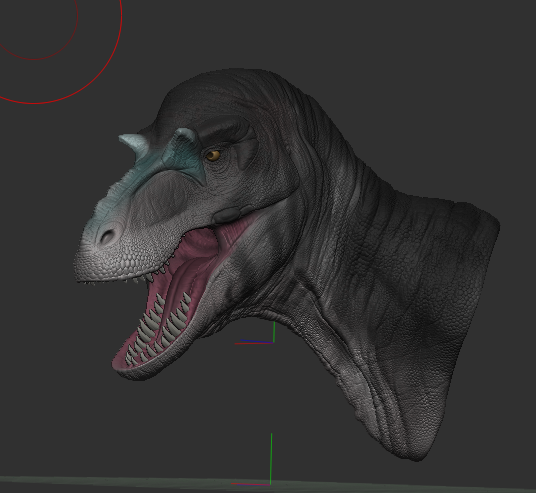The width and height of the screenshot is (536, 493).
Task: Click the row of lower jaw teeth
Action: [157, 329]
